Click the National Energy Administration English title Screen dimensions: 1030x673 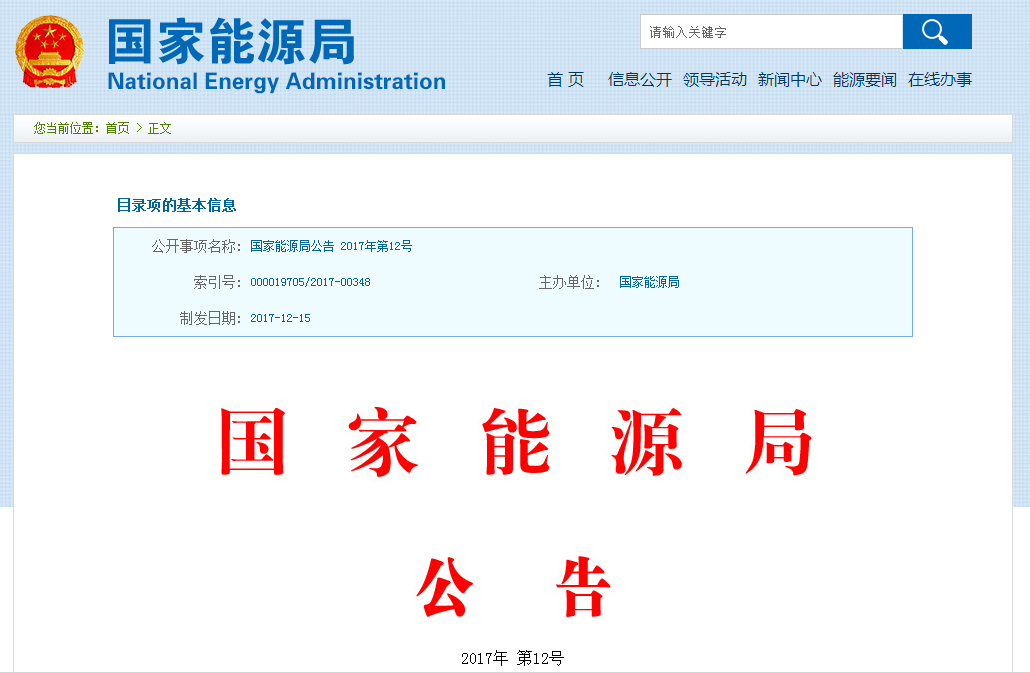(x=276, y=82)
